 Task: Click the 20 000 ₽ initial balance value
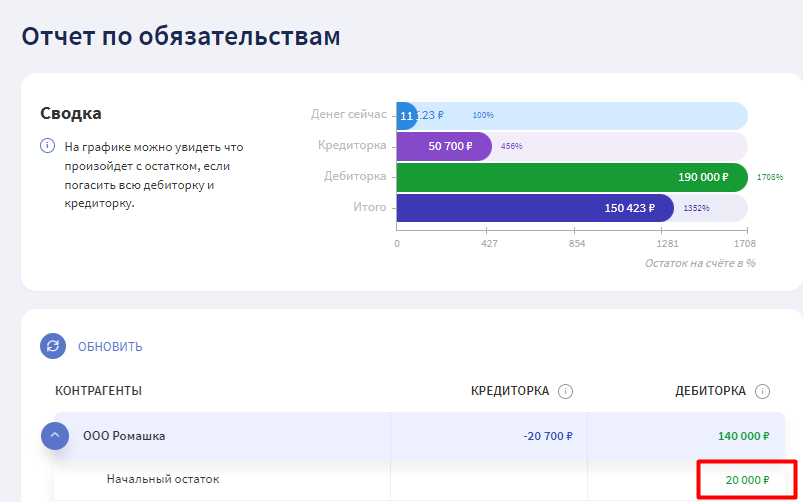tap(747, 480)
